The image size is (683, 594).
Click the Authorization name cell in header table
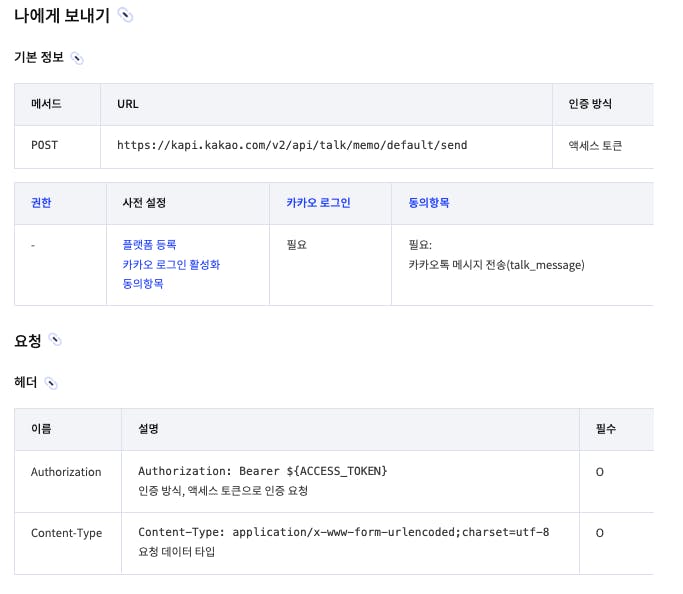[66, 472]
